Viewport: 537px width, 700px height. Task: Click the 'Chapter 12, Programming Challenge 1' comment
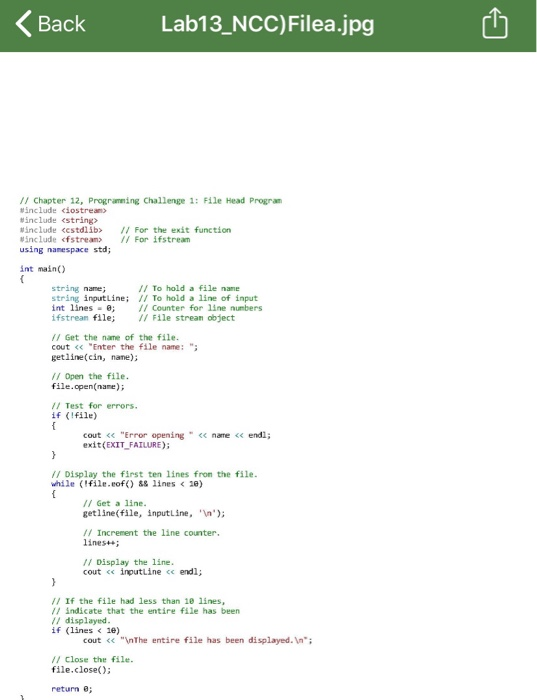pos(150,200)
